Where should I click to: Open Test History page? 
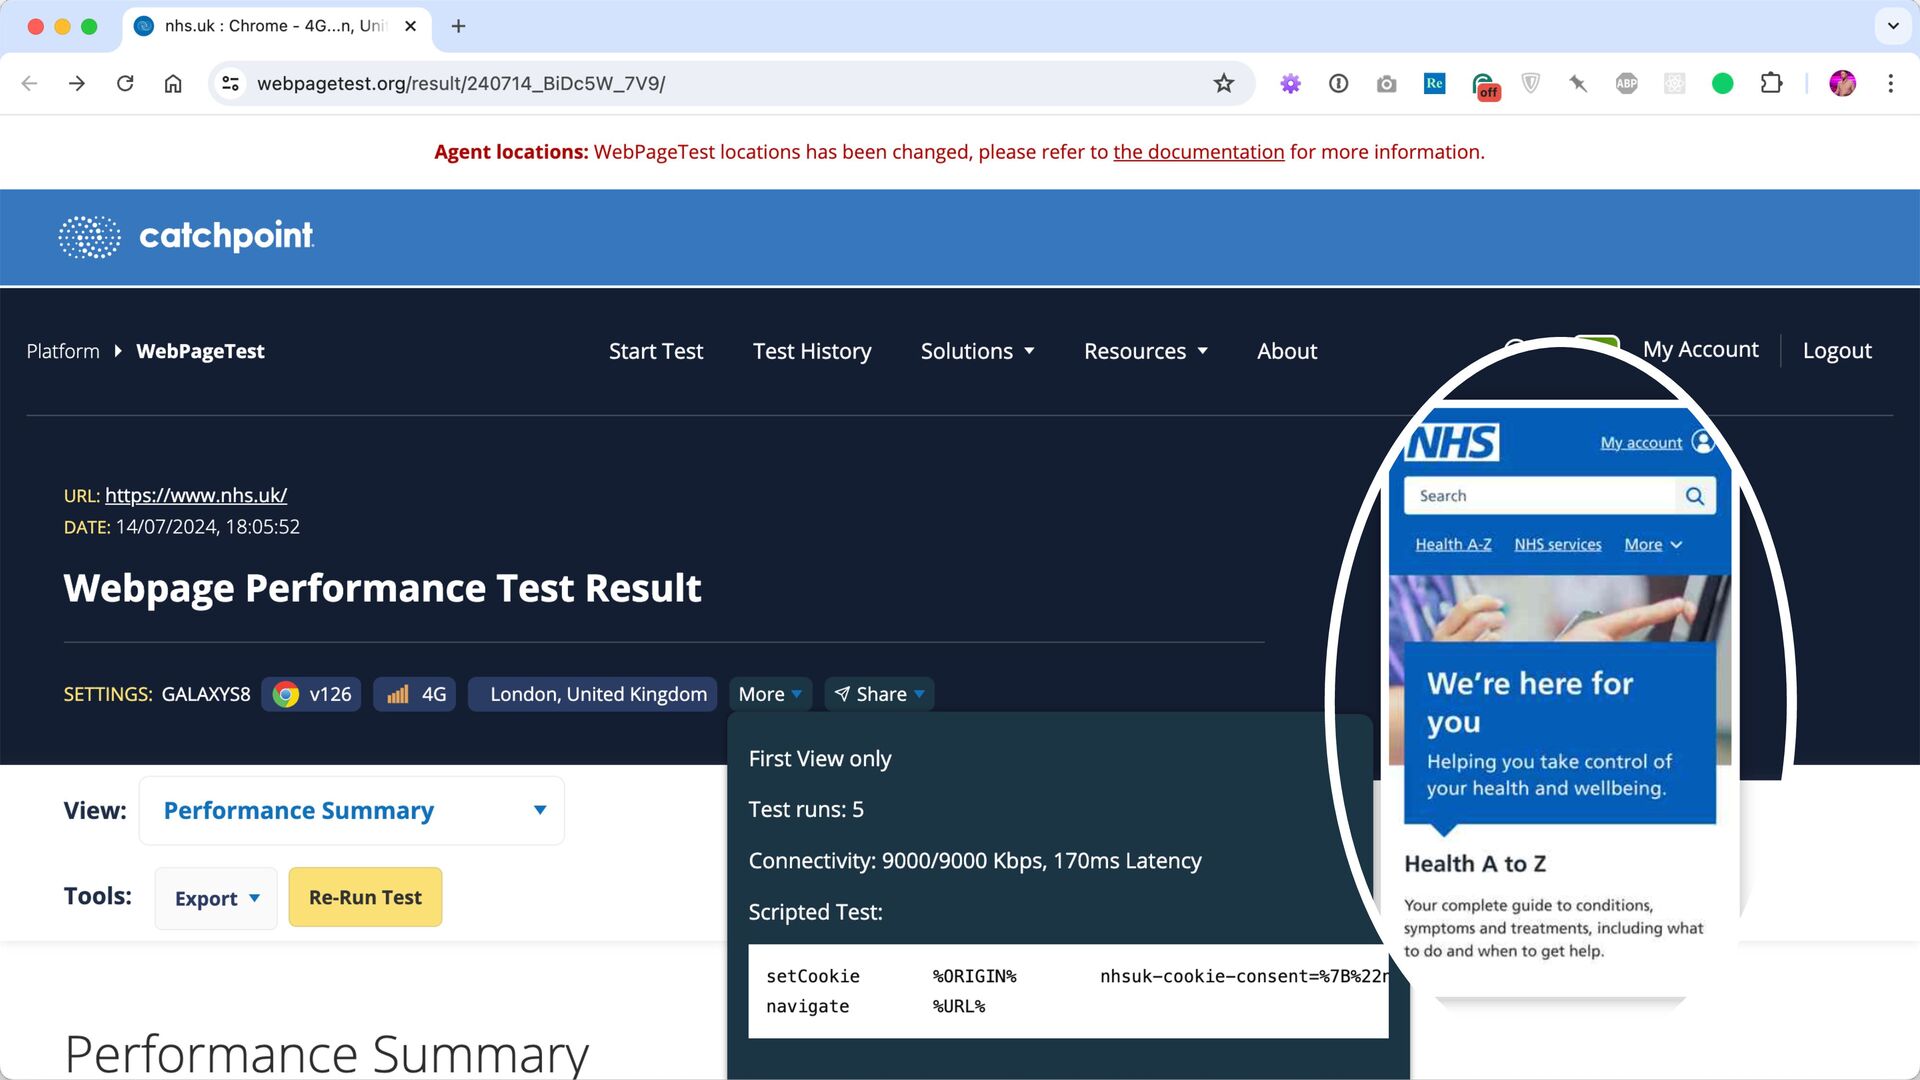pos(812,351)
